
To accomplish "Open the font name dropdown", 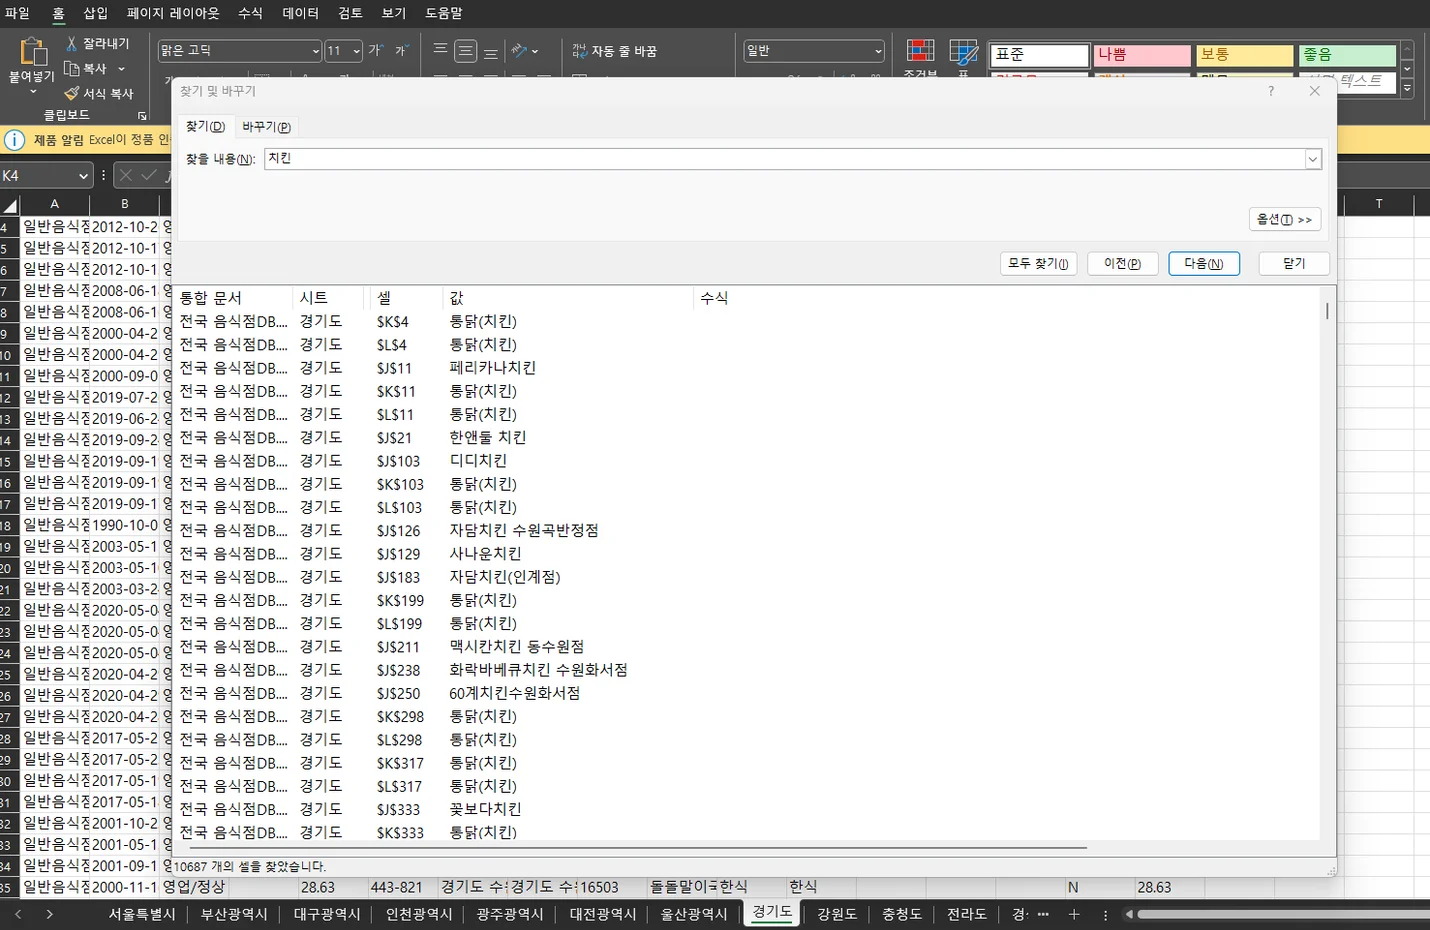I will (x=316, y=51).
